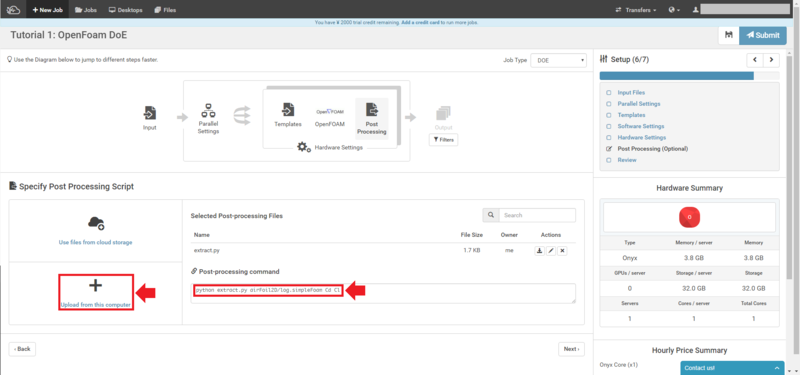The image size is (800, 375).
Task: Open the output Filters button
Action: click(443, 139)
